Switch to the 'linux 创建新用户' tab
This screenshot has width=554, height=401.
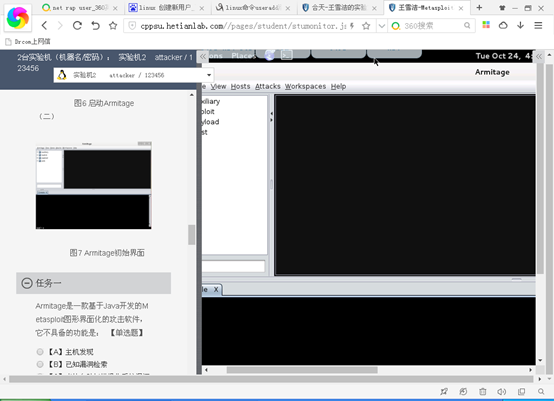[x=165, y=7]
